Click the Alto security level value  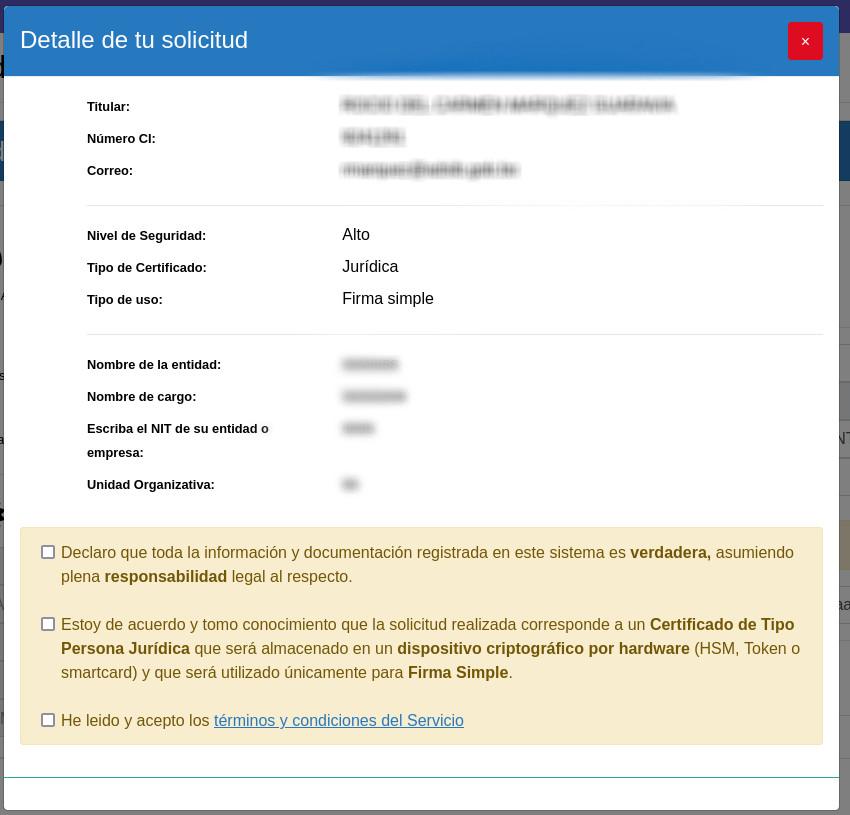pyautogui.click(x=356, y=235)
